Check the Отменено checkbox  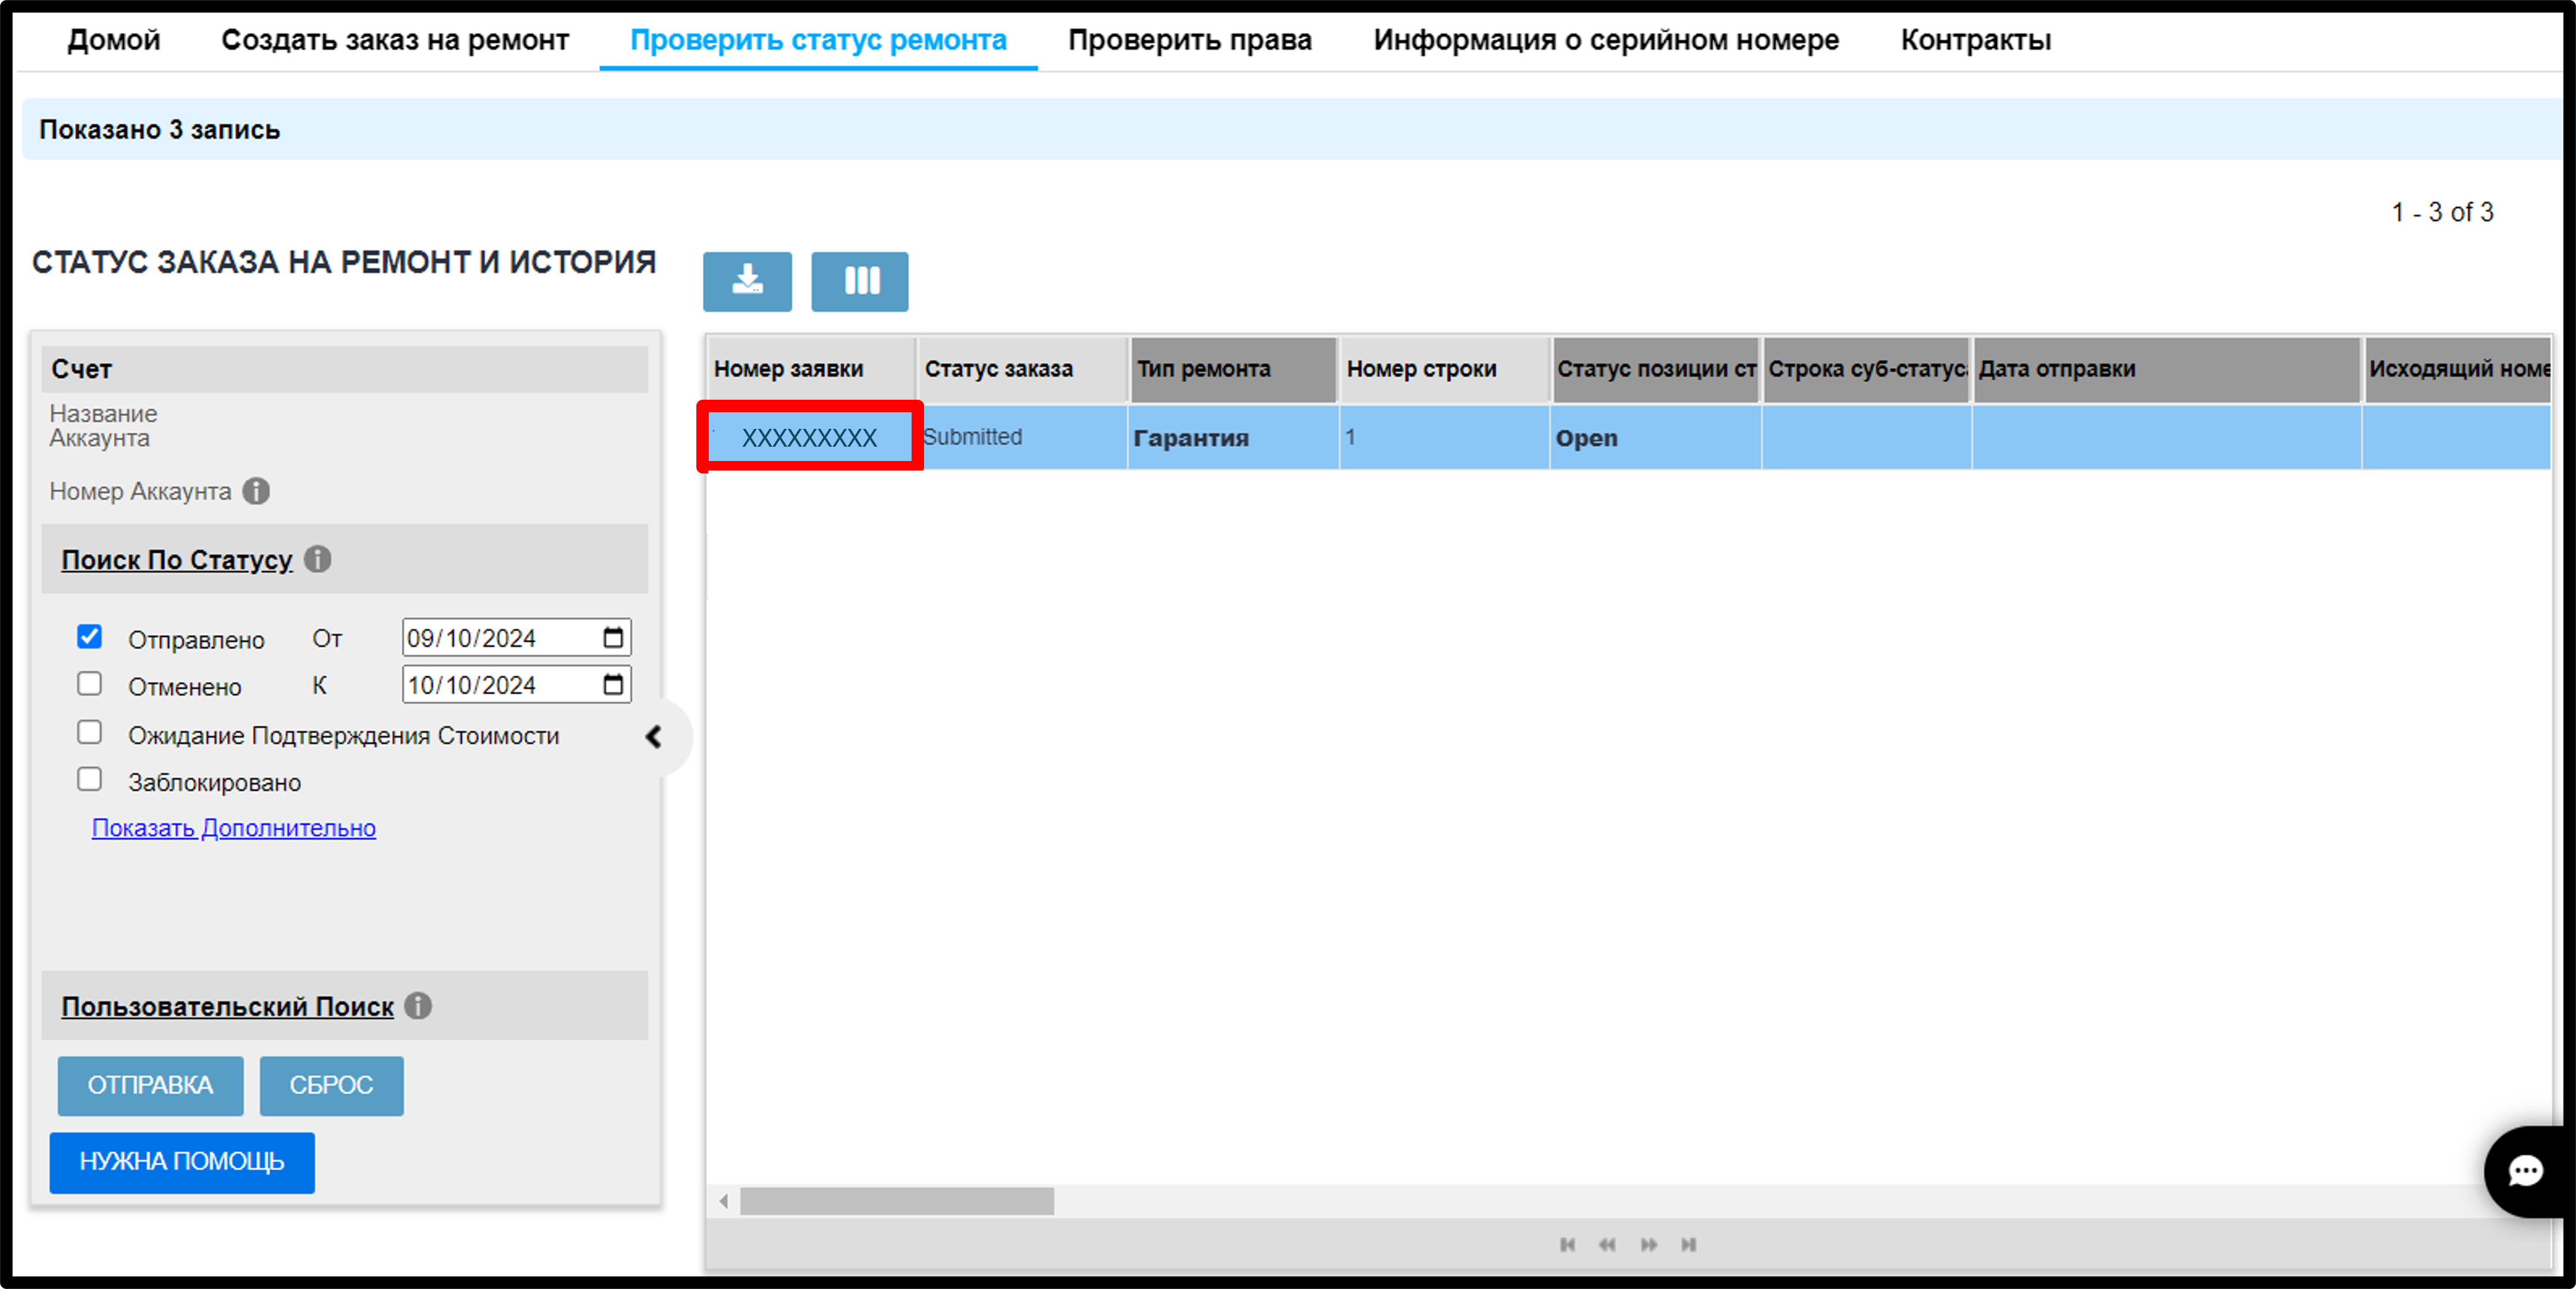point(90,683)
